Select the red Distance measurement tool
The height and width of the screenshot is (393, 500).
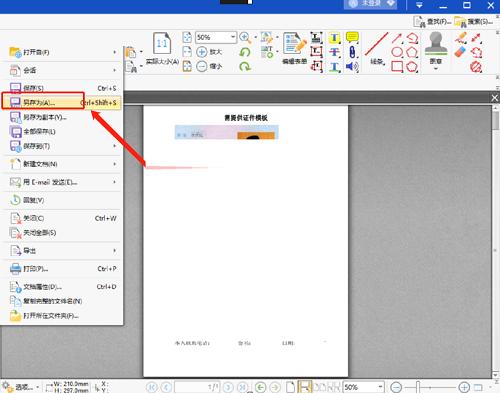coord(477,38)
